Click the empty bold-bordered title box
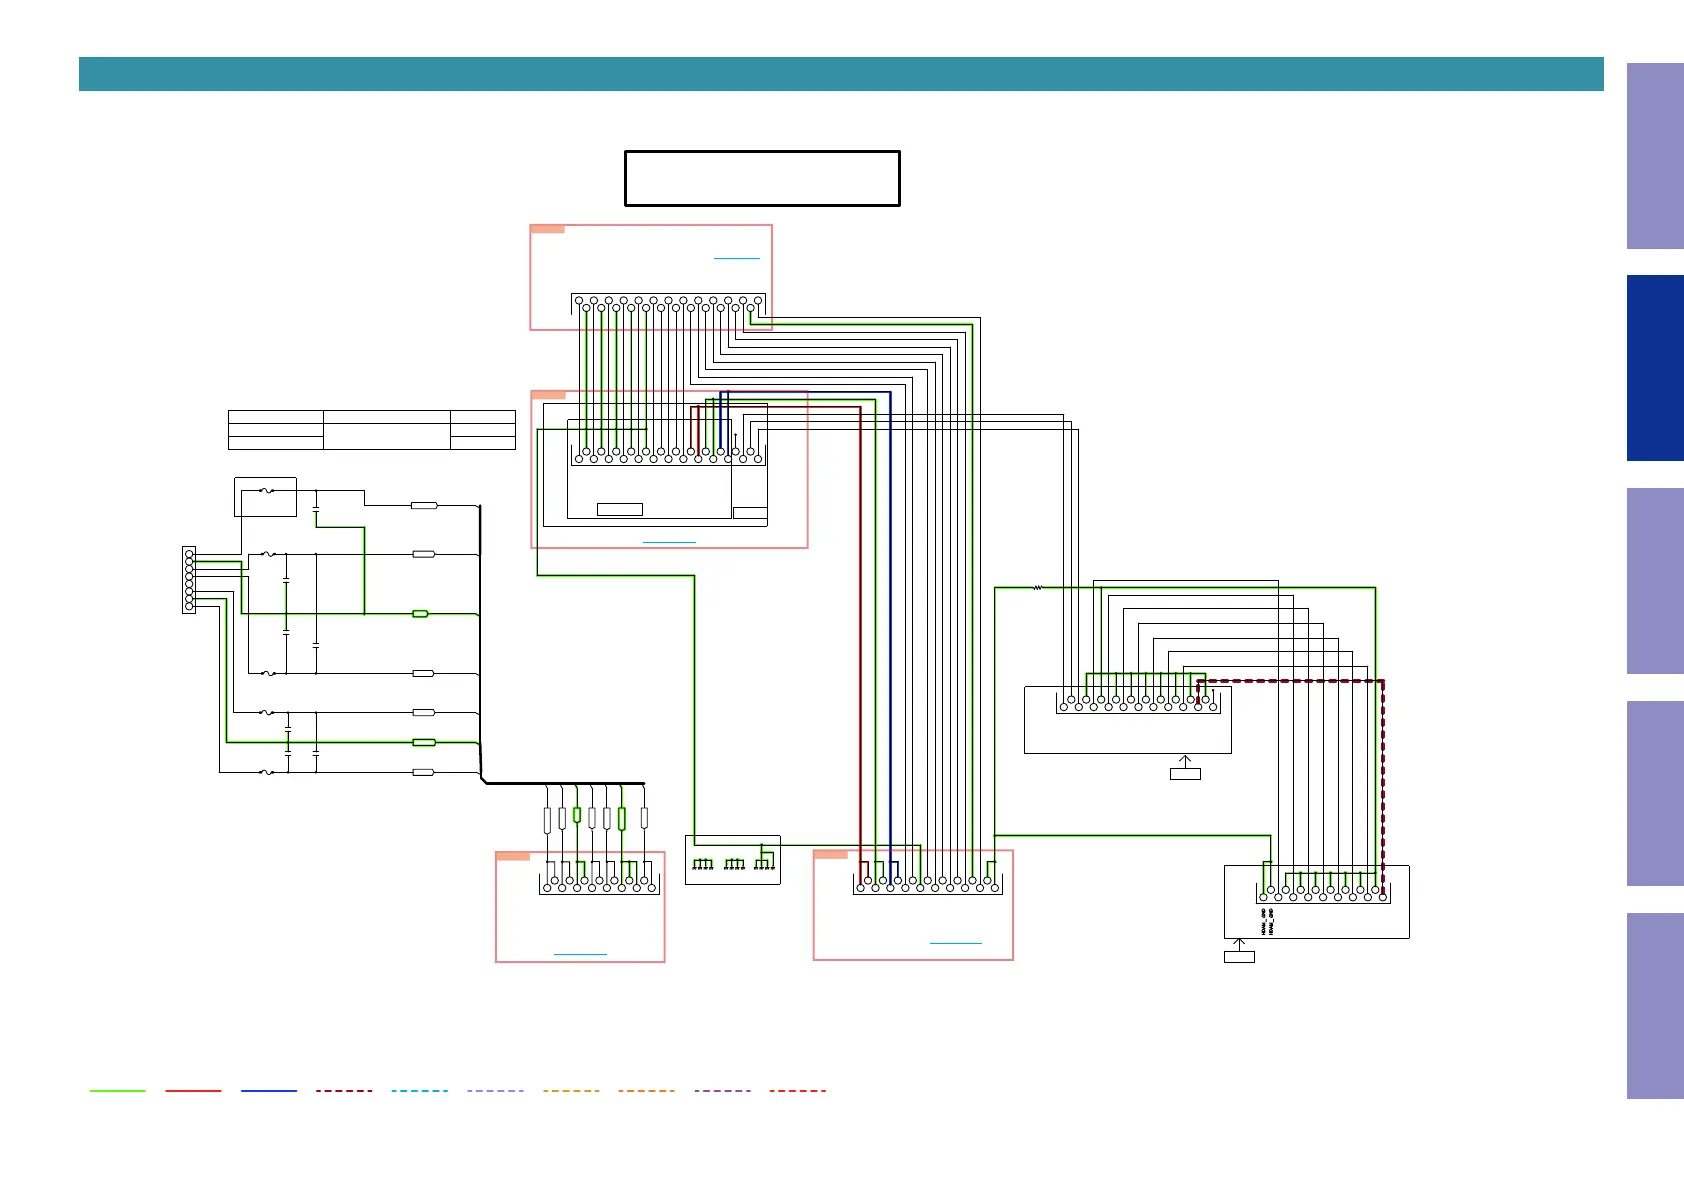 [x=762, y=178]
